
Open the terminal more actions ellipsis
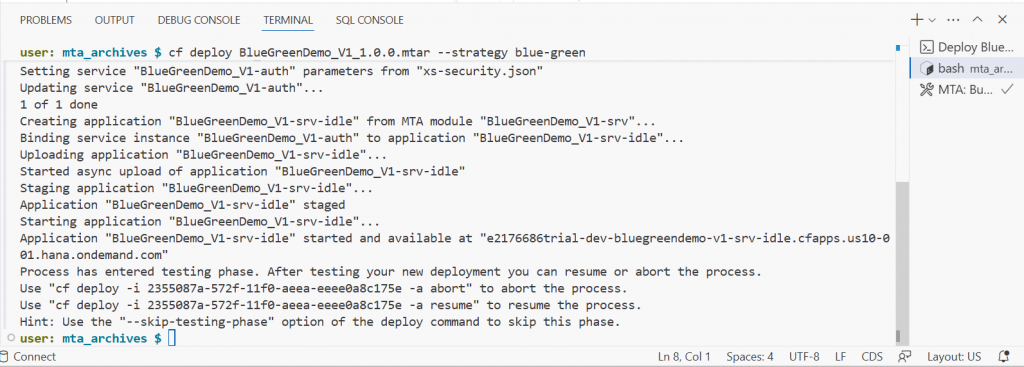[x=953, y=20]
